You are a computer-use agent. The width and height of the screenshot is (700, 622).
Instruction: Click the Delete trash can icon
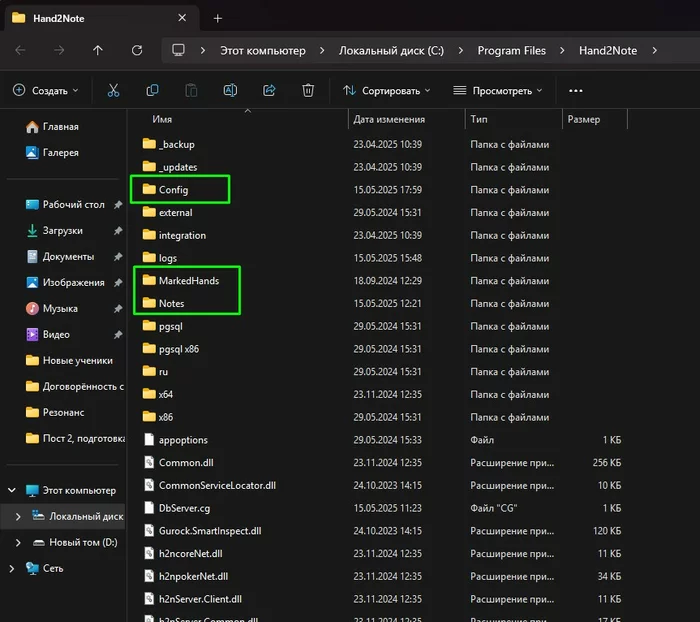(x=308, y=91)
